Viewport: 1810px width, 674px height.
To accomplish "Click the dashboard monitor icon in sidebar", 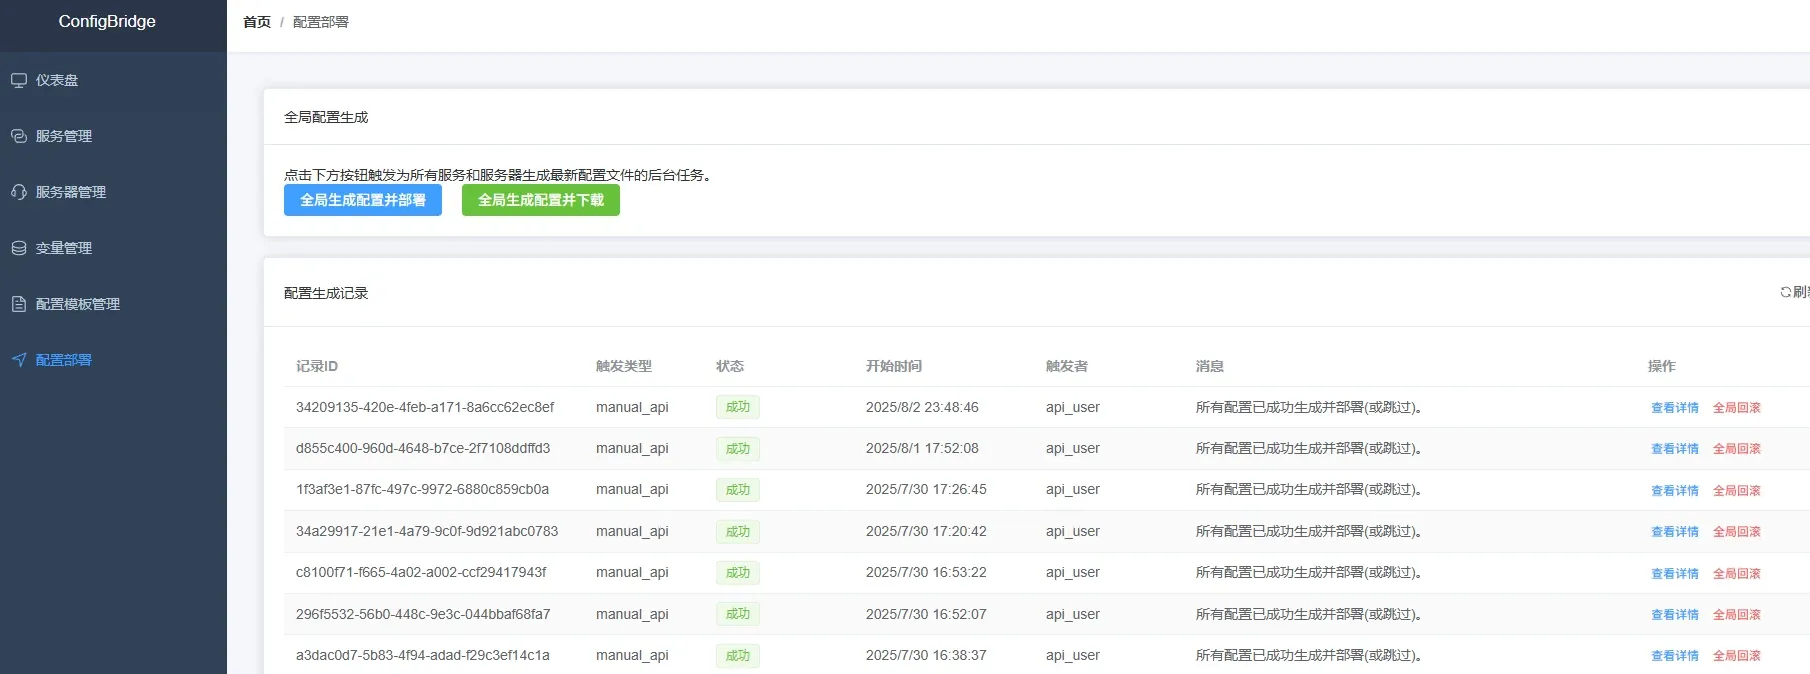I will coord(19,80).
